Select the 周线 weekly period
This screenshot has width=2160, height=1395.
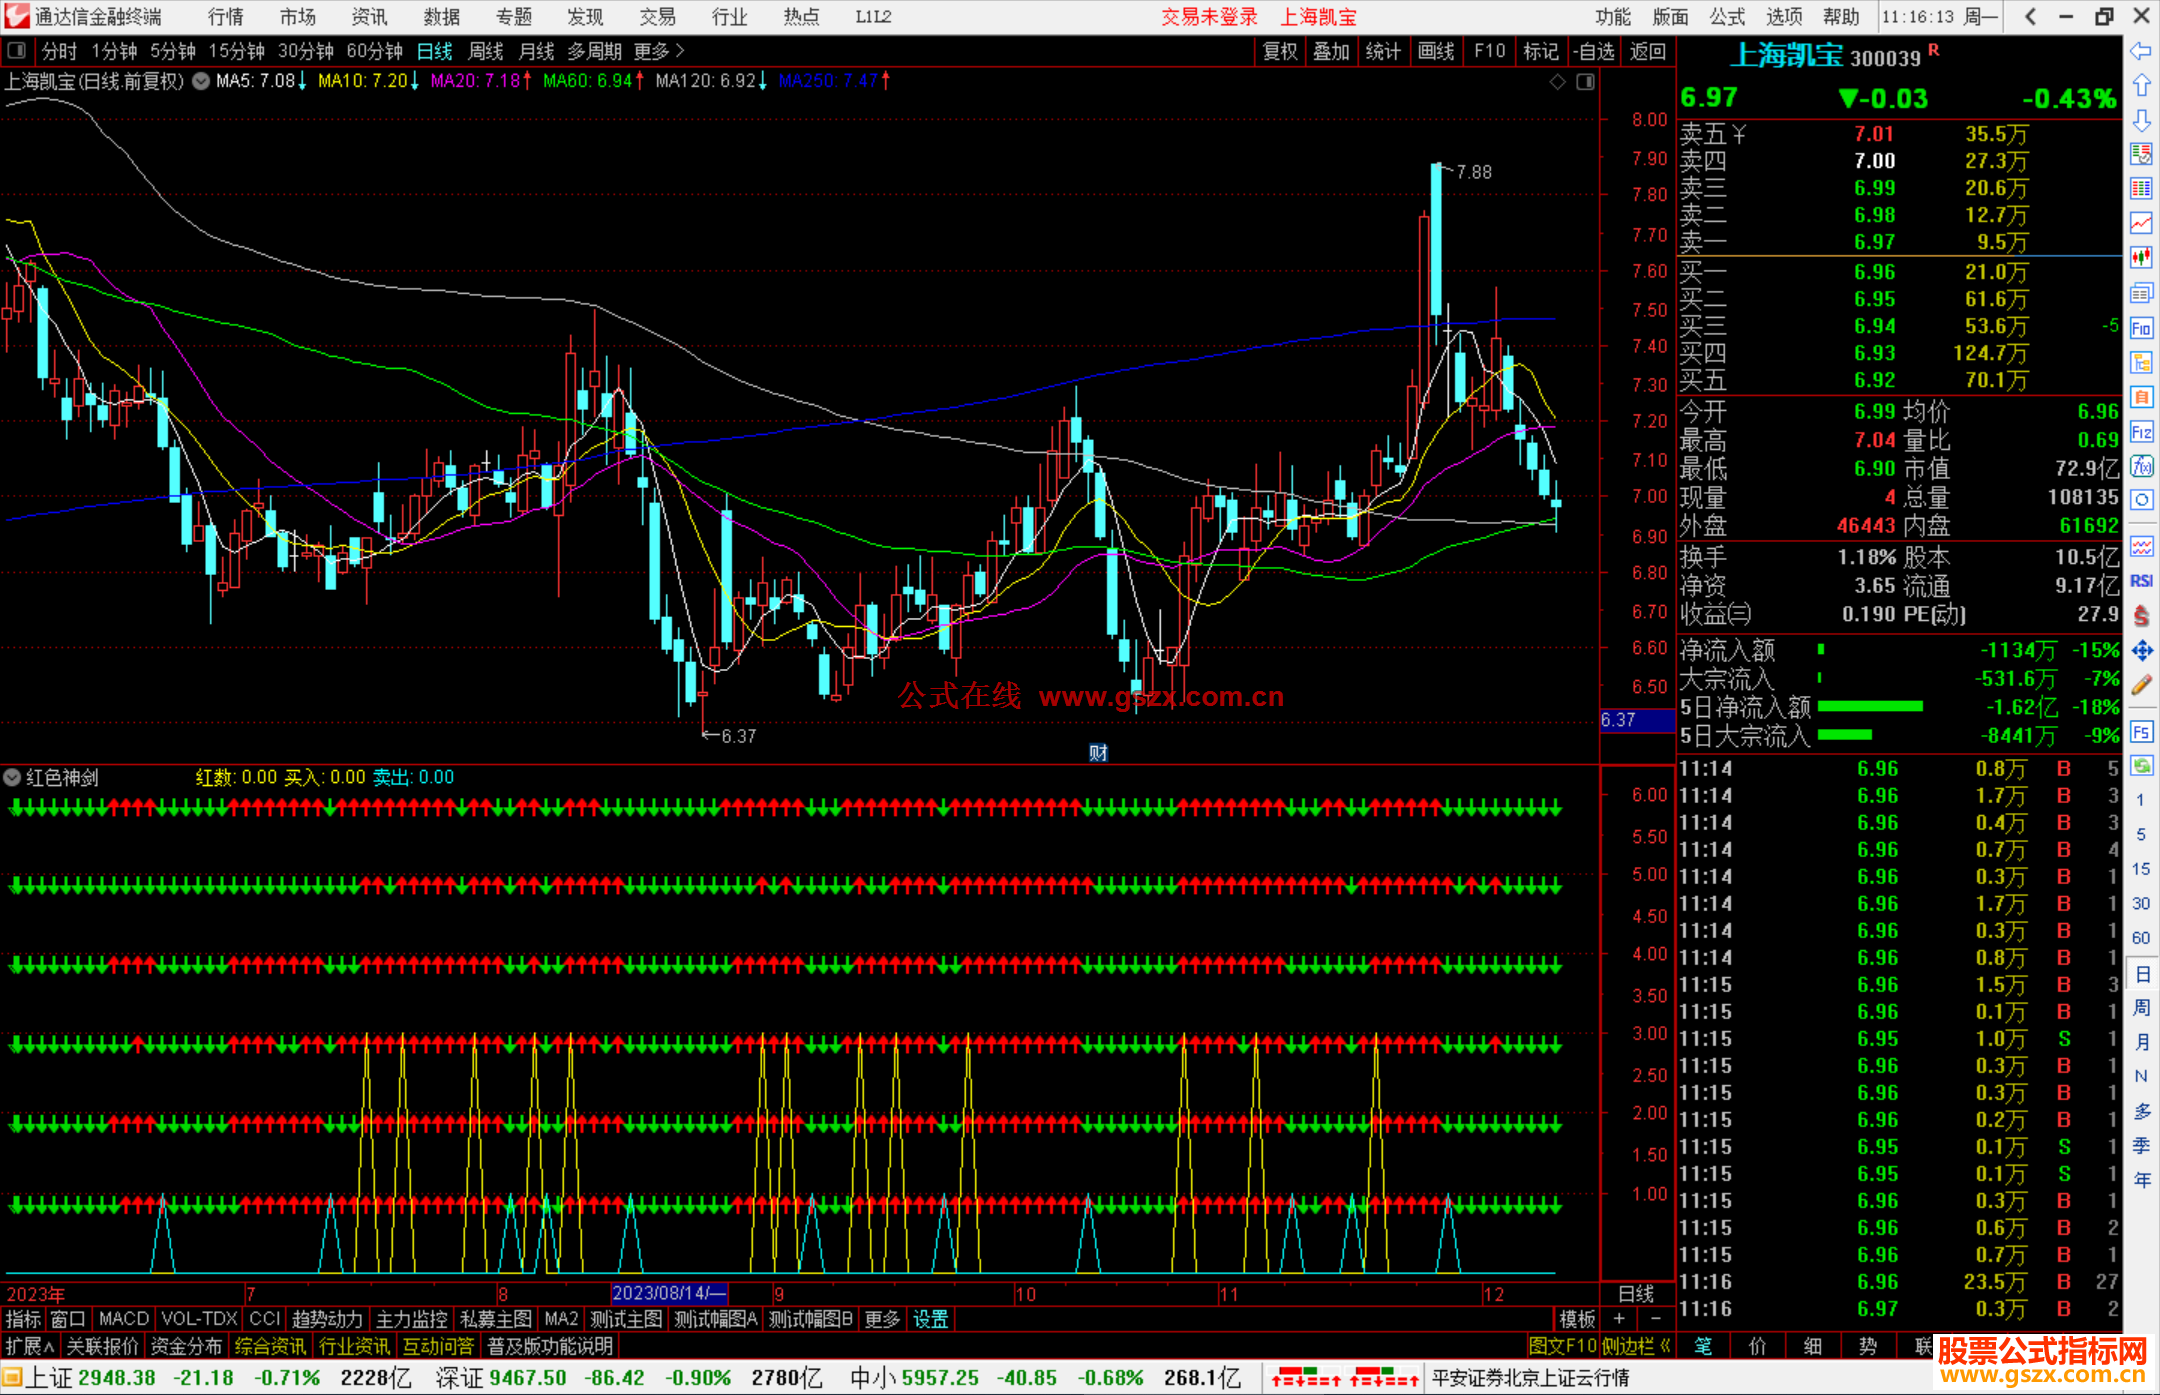tap(486, 51)
